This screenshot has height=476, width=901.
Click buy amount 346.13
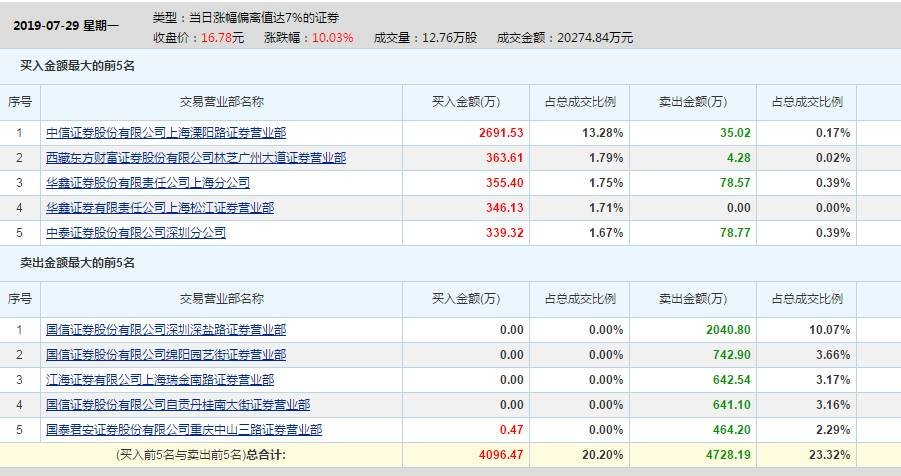click(x=505, y=208)
